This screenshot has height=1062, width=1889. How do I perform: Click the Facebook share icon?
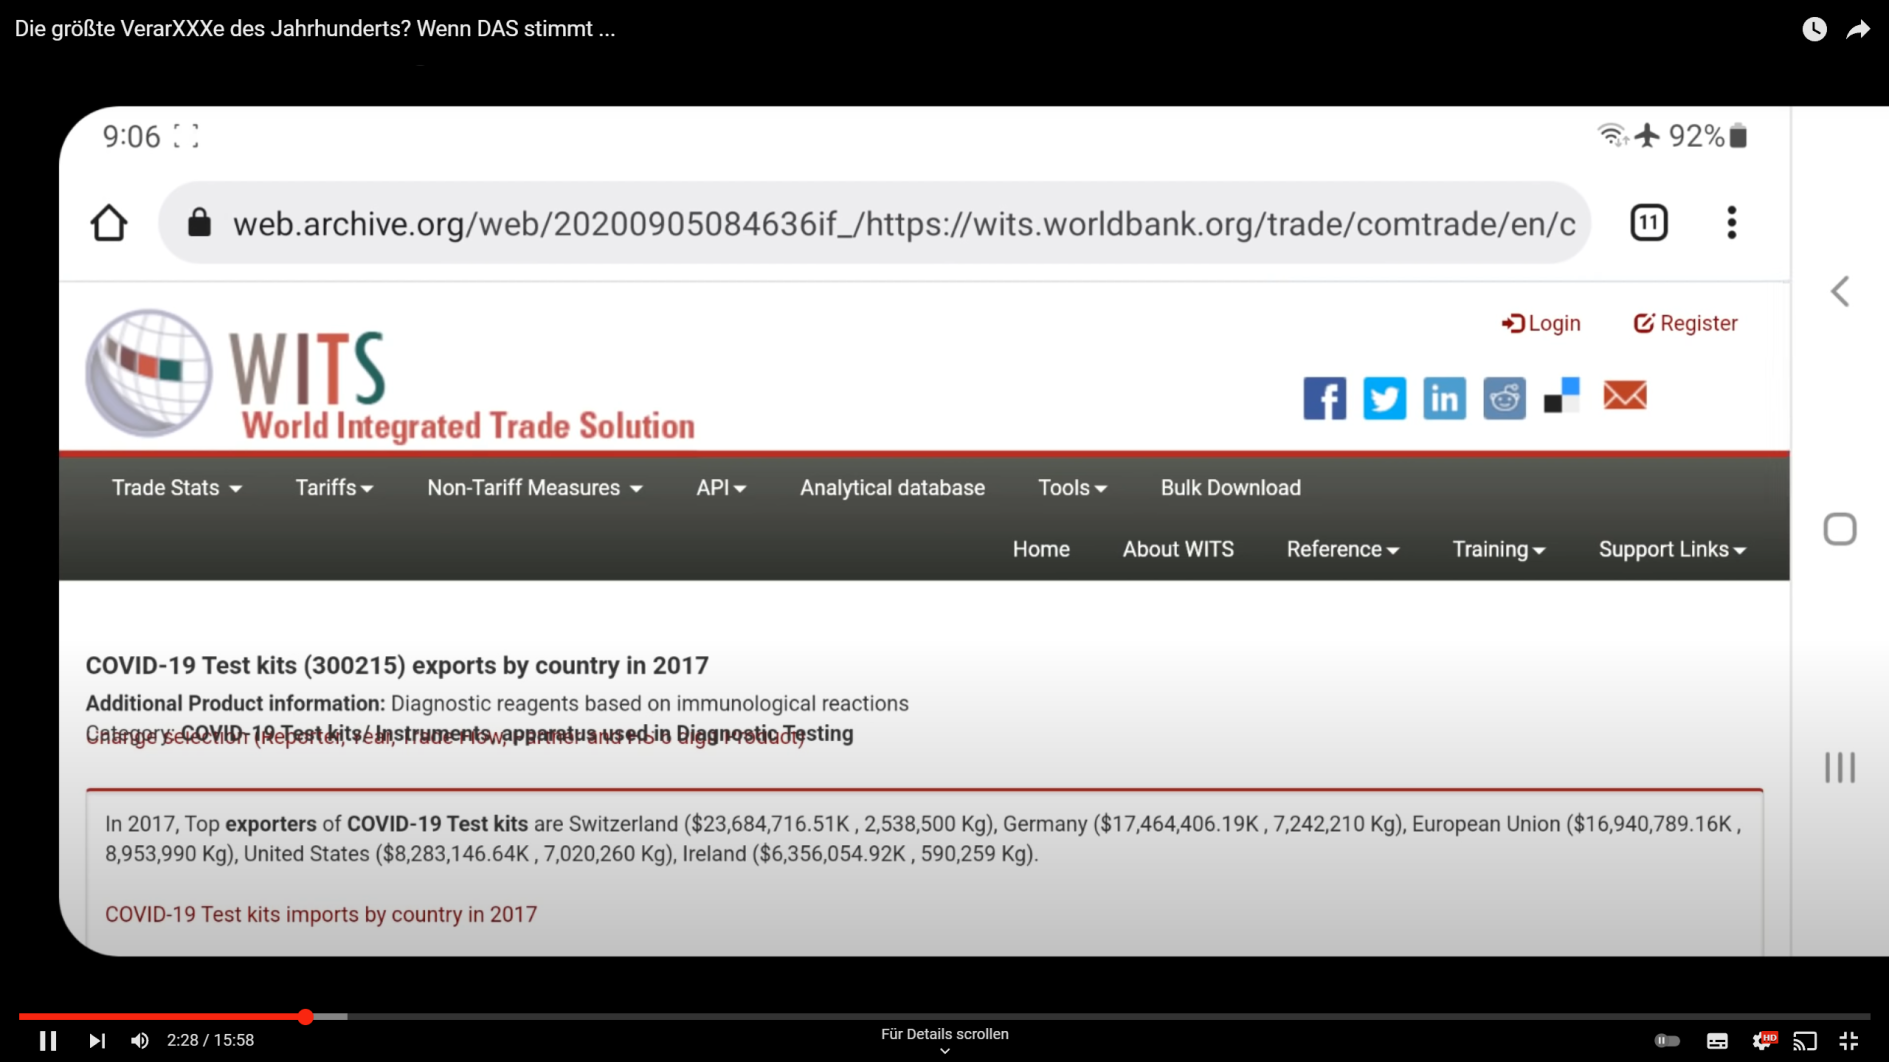pos(1324,398)
